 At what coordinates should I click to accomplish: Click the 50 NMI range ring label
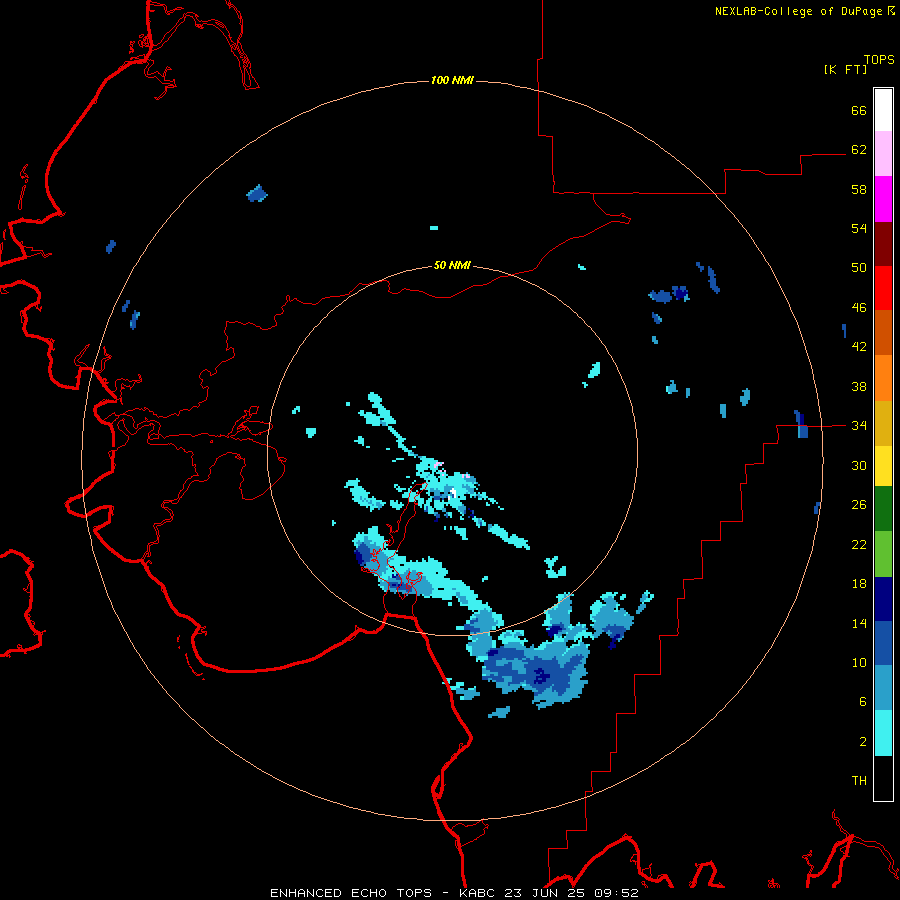click(452, 265)
